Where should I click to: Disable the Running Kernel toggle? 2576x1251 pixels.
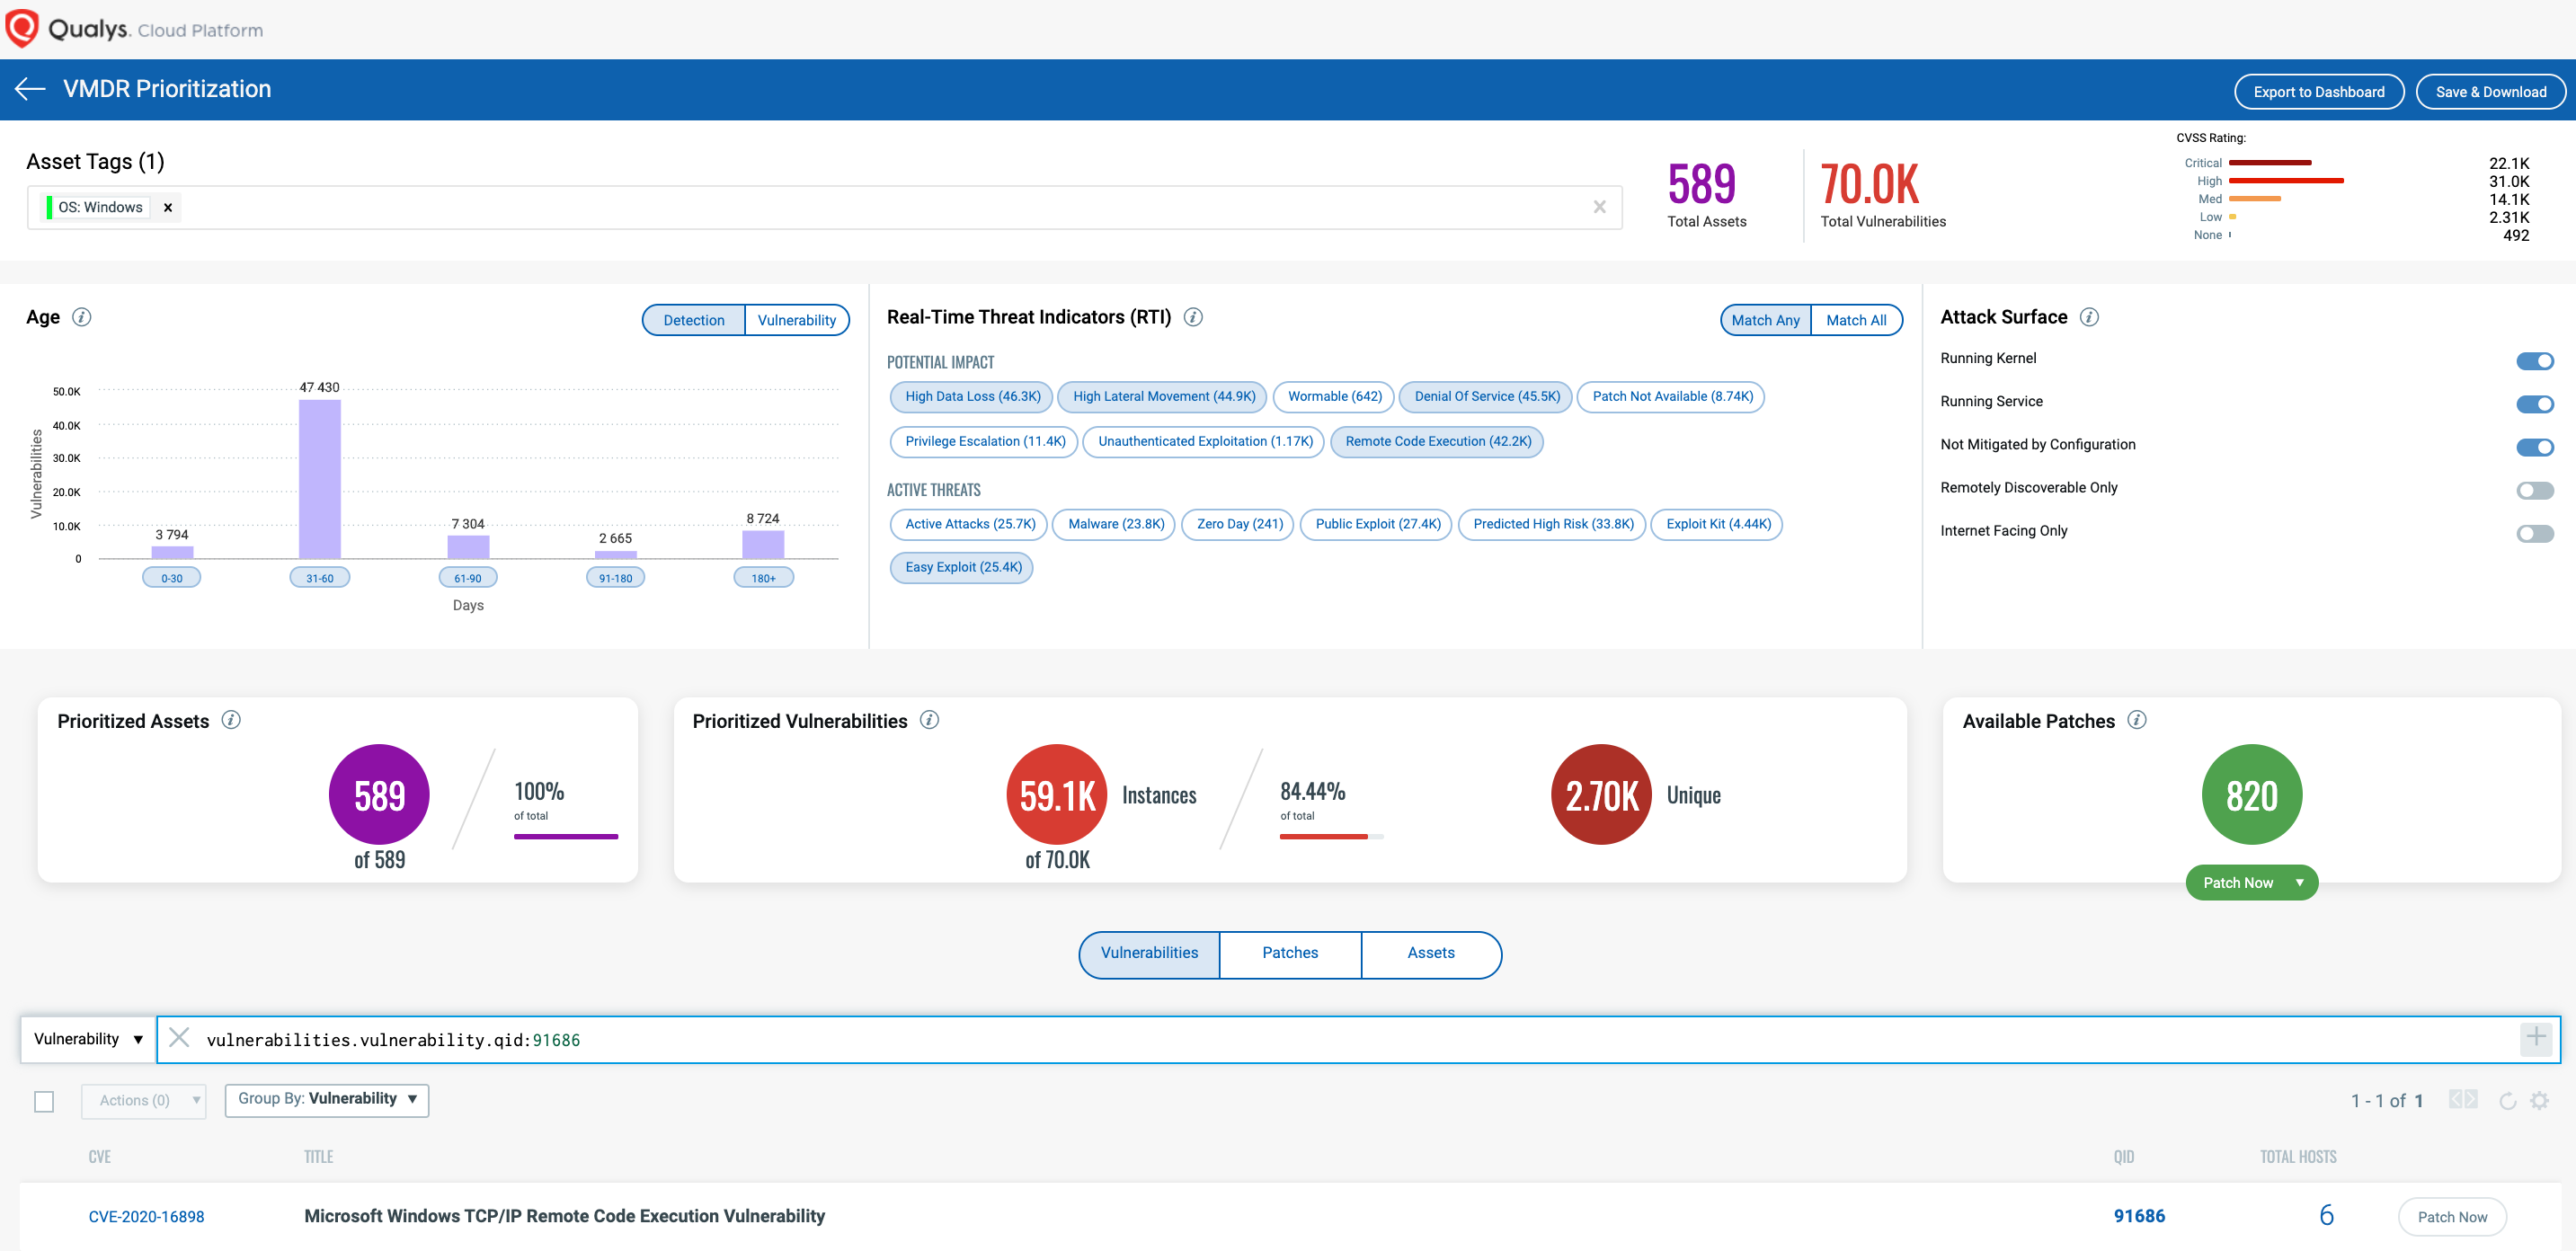[x=2534, y=361]
